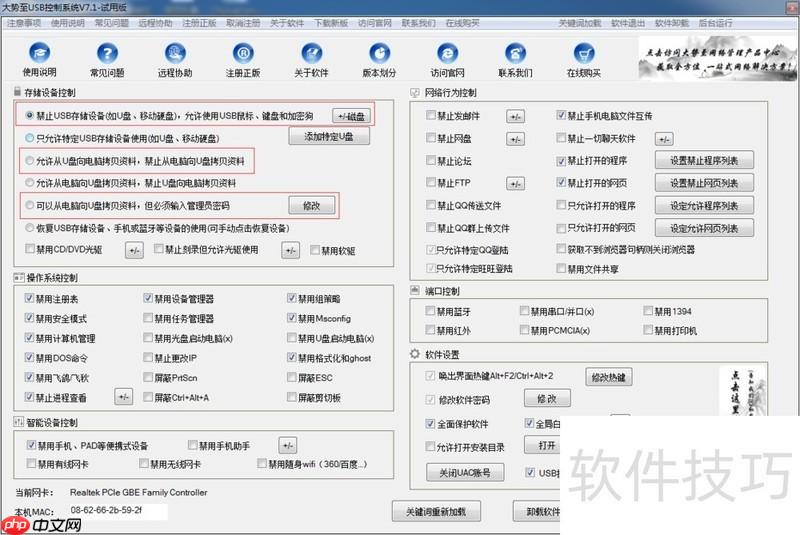Choose 允许从电脑向U盘拷贝资料 radio option
The width and height of the screenshot is (800, 535).
tap(30, 183)
